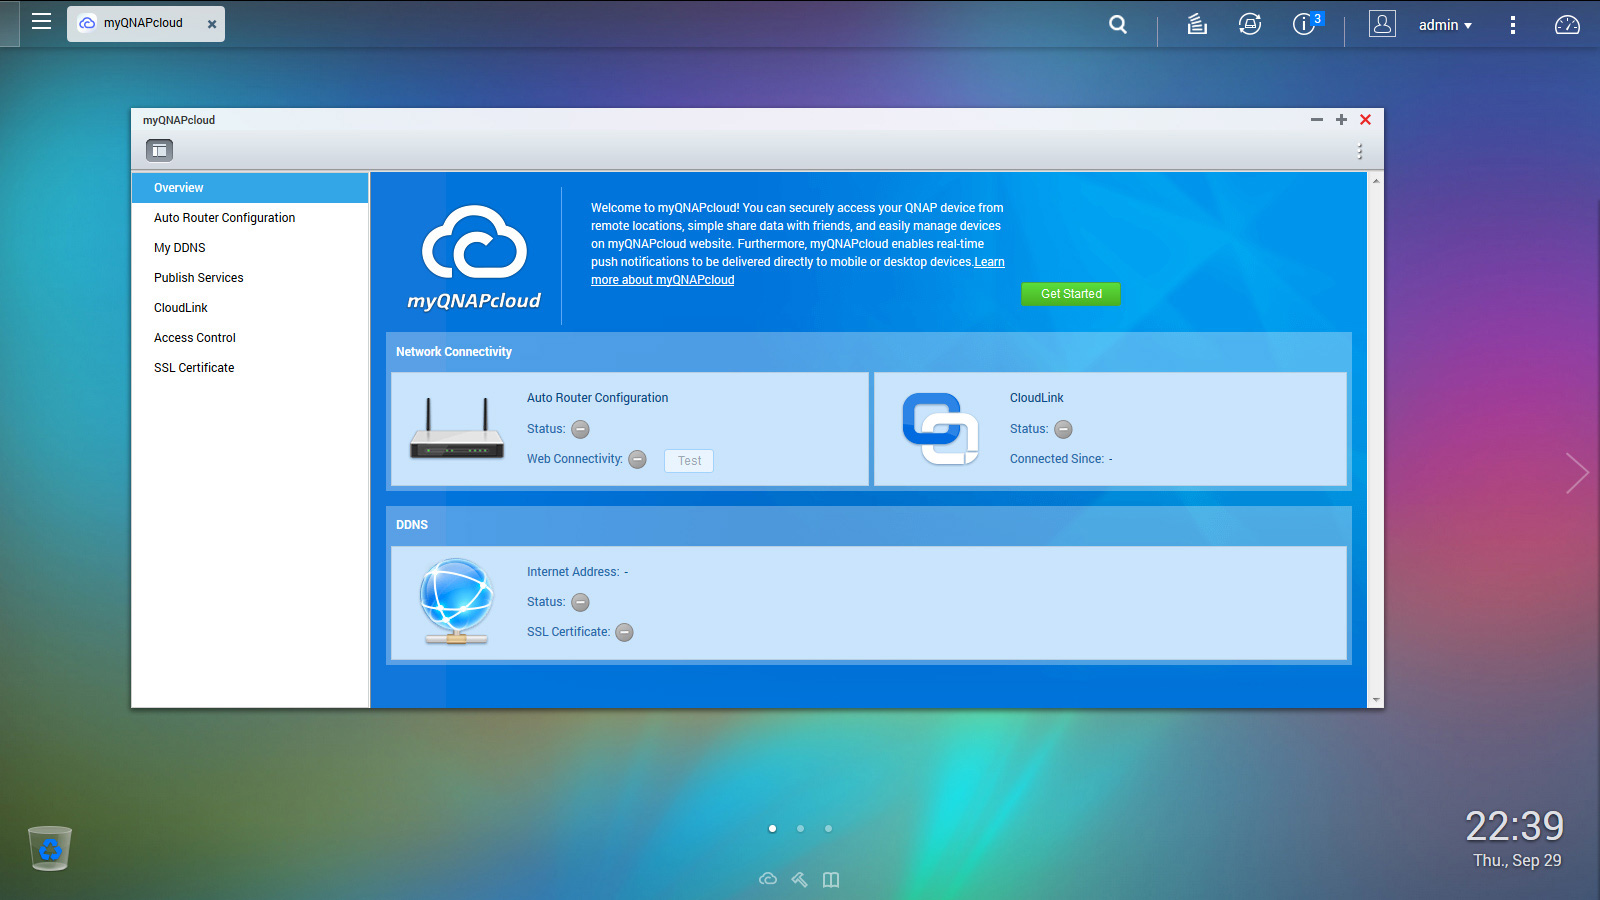Viewport: 1600px width, 900px height.
Task: Close the myQNAPcloud taskbar tab
Action: click(x=212, y=24)
